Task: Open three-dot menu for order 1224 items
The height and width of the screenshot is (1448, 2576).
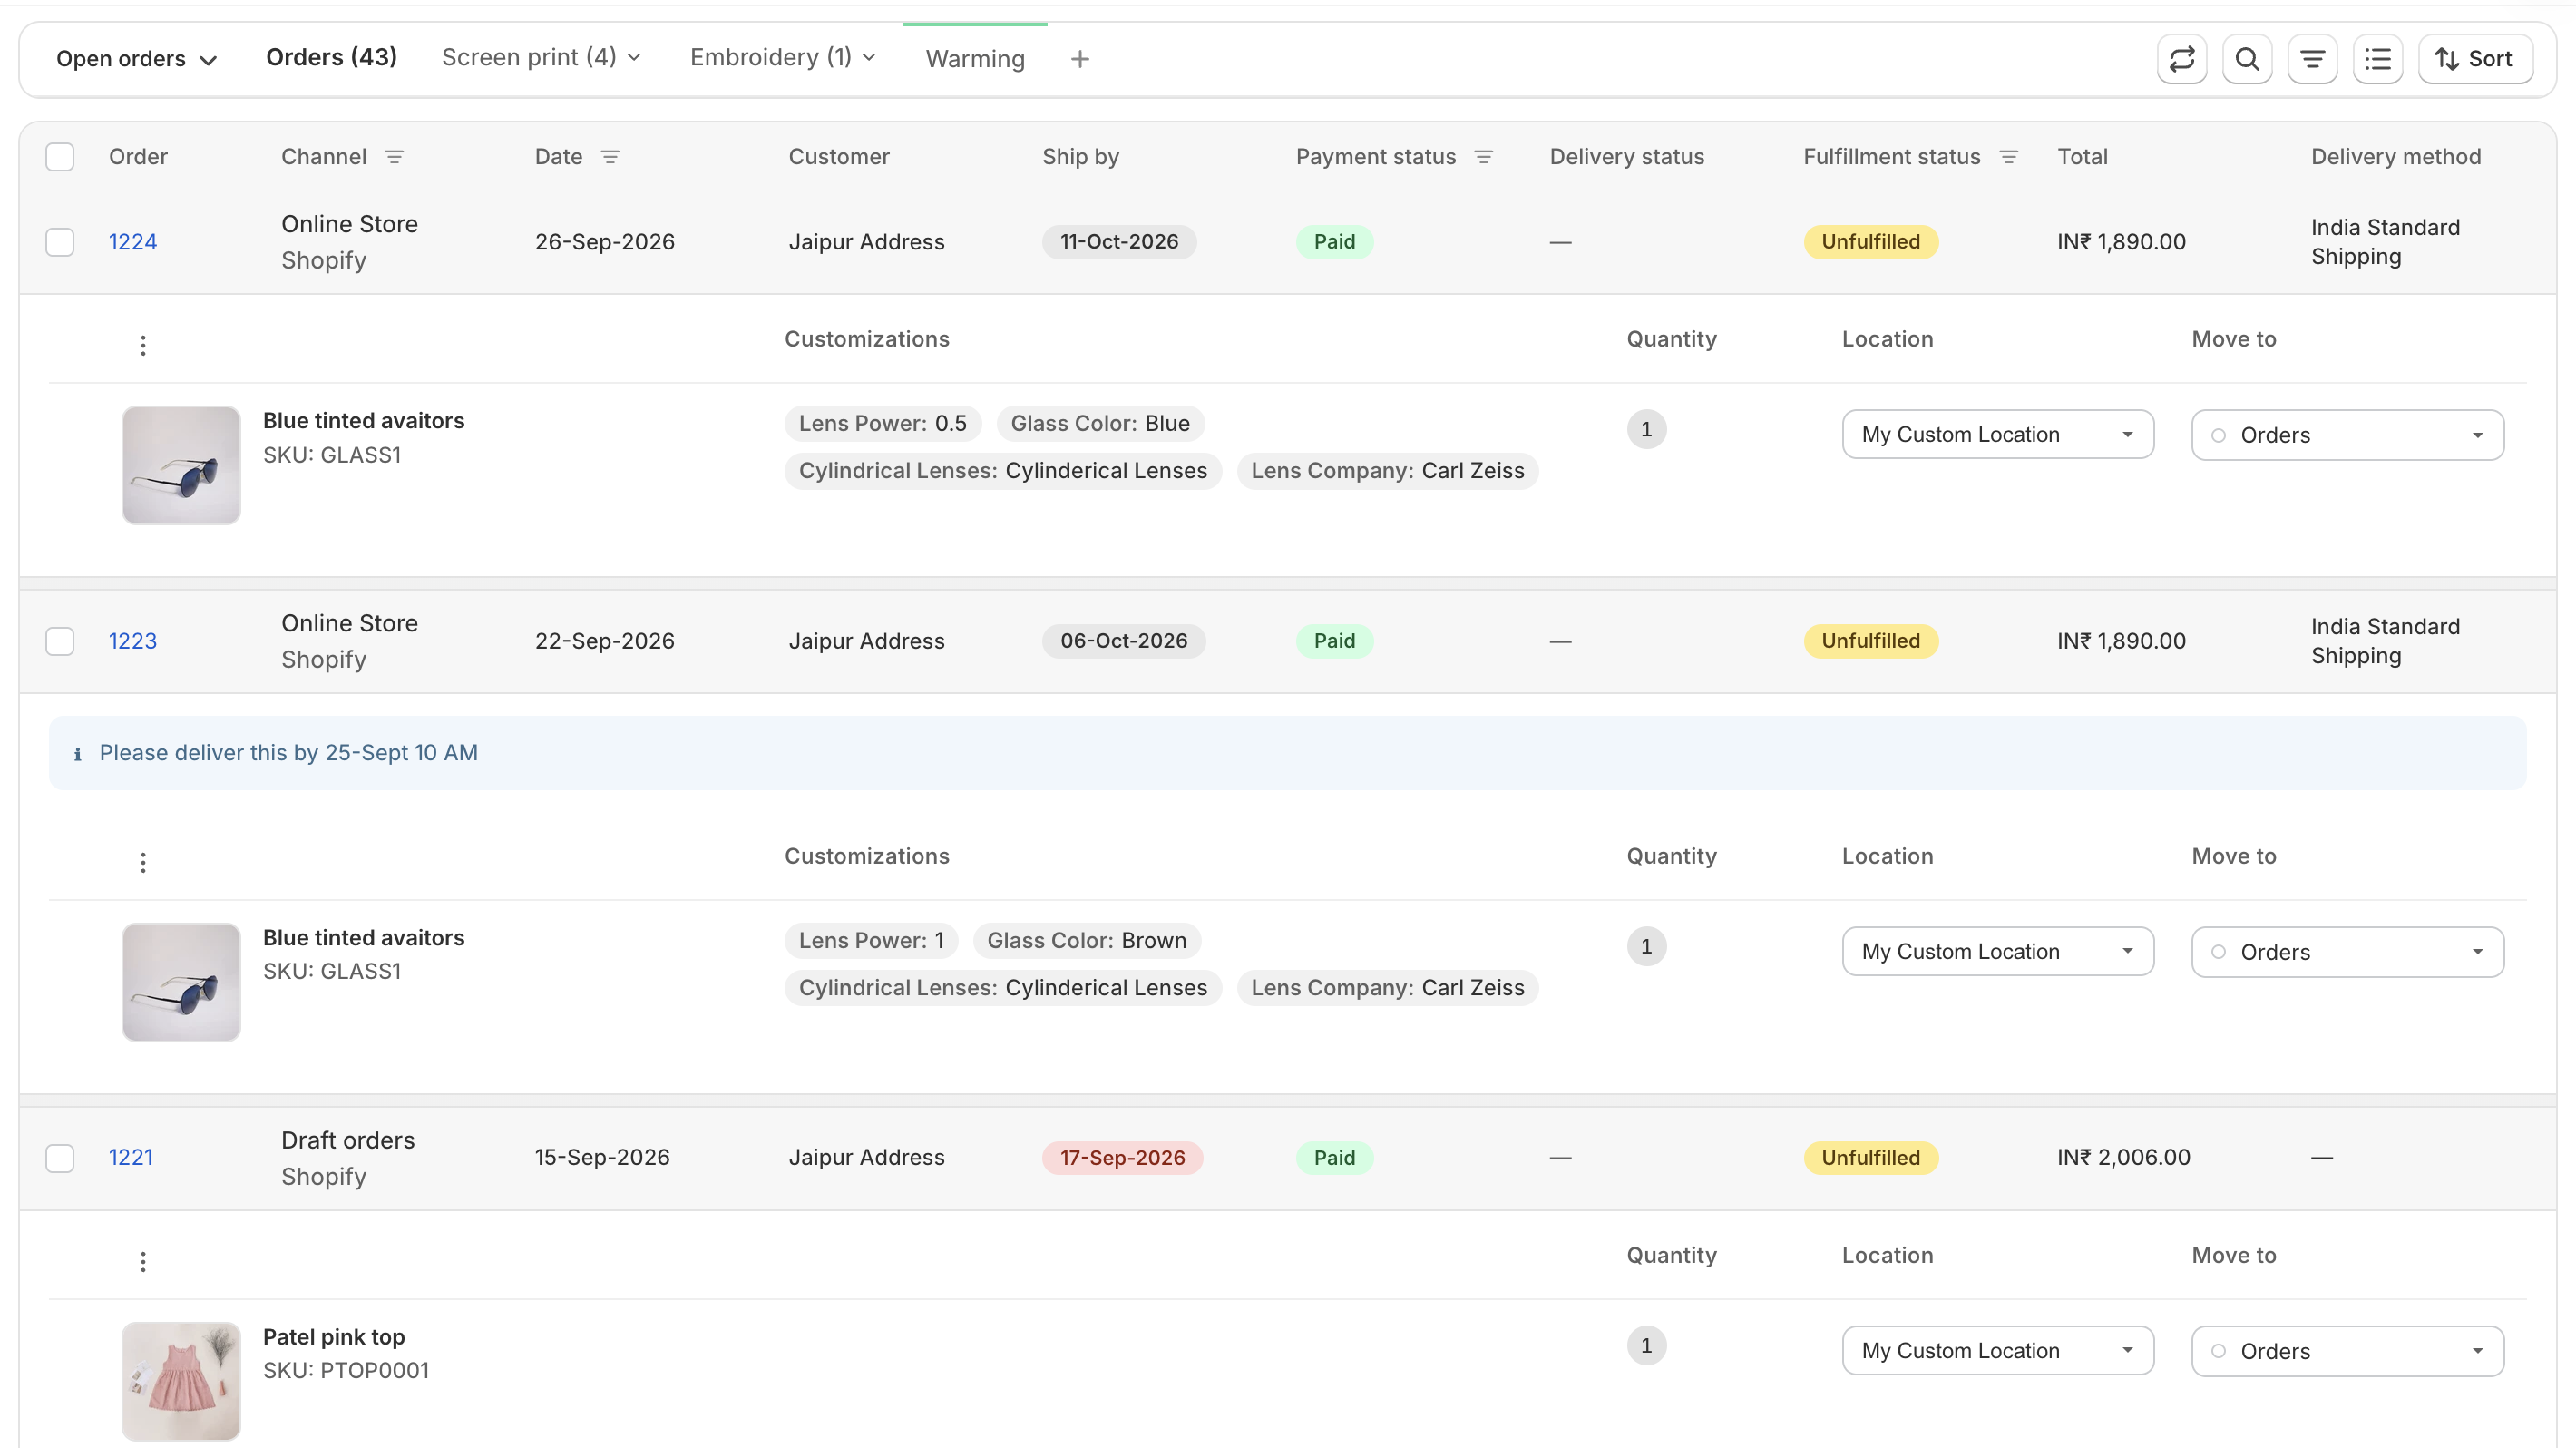Action: click(143, 345)
